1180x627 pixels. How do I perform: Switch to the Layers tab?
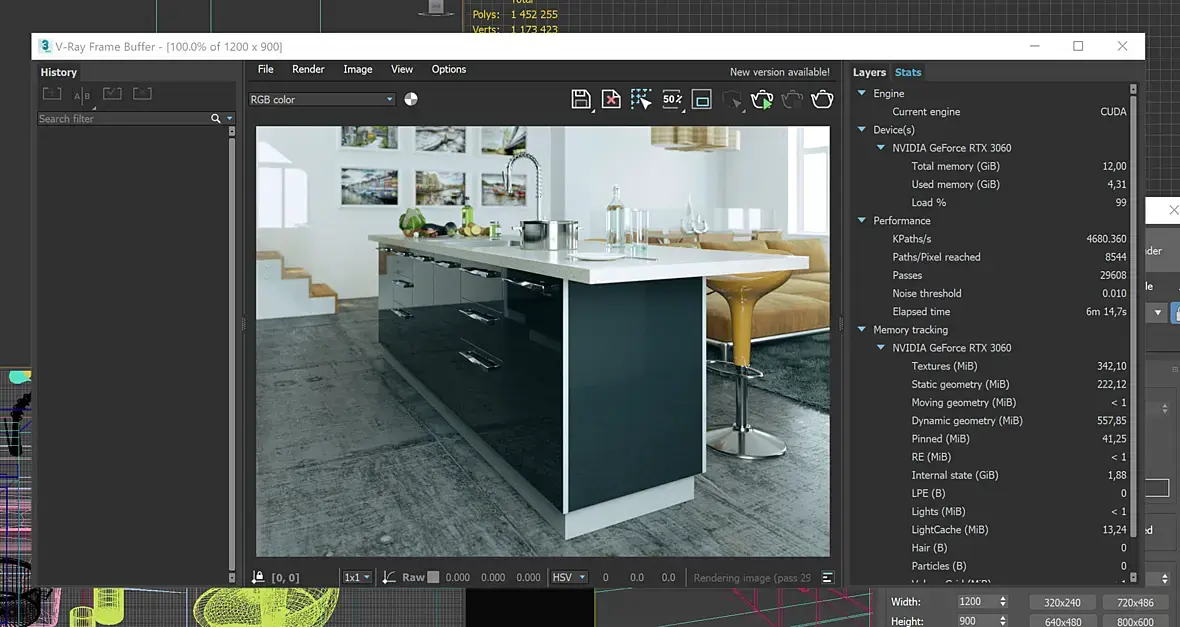(869, 72)
